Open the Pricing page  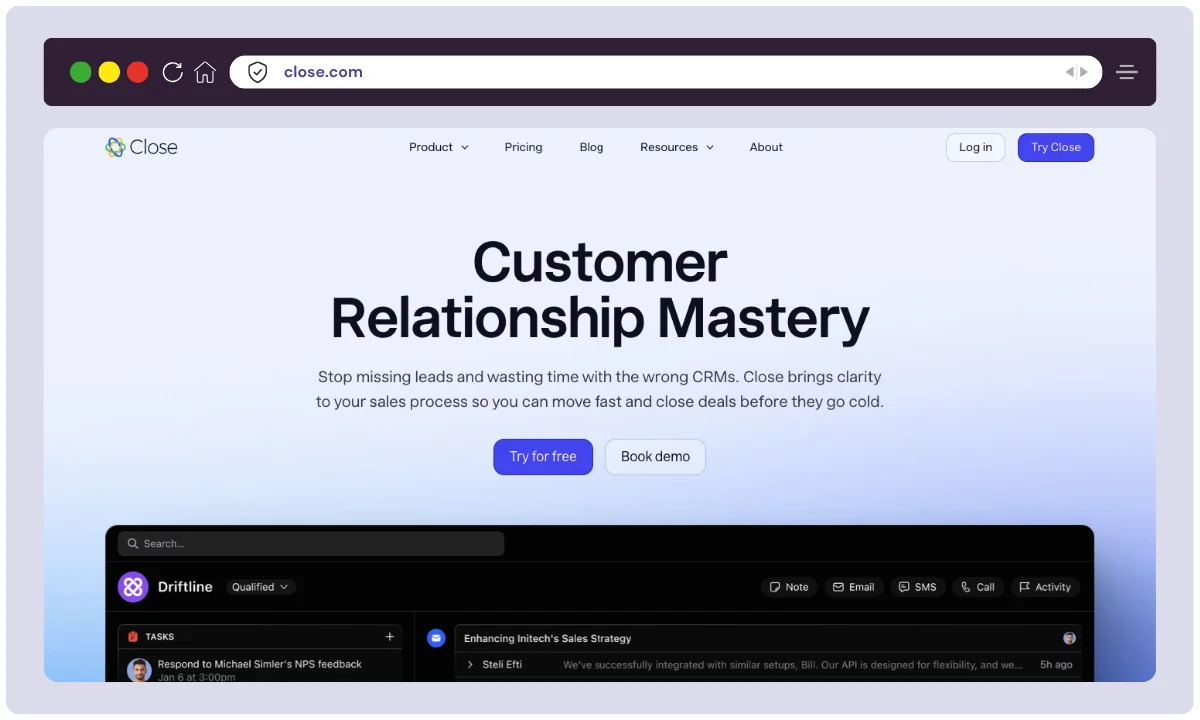coord(523,147)
